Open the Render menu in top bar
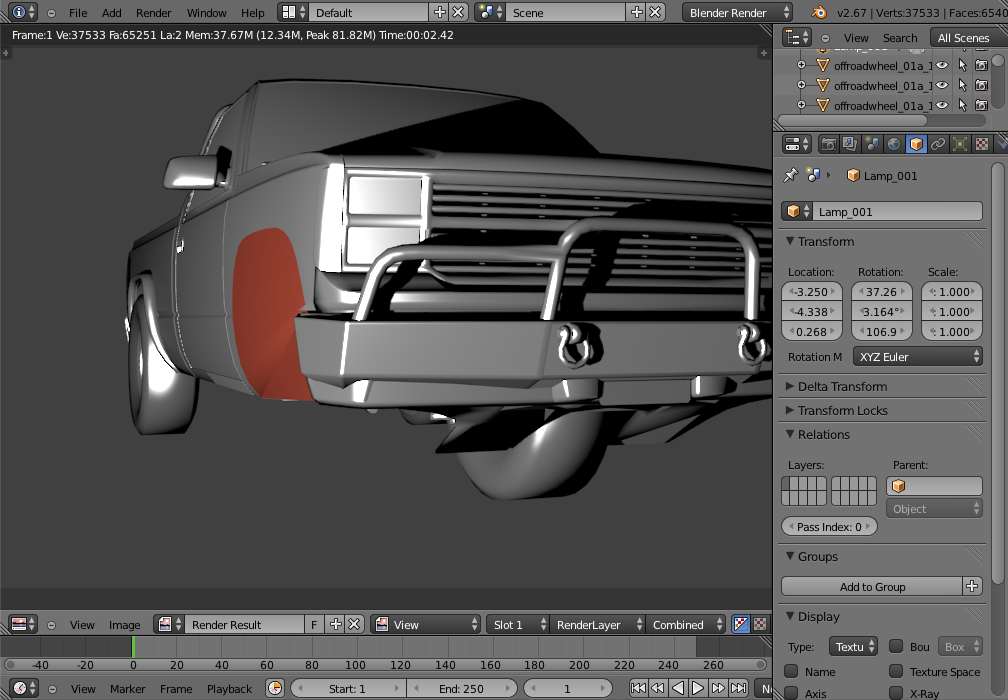 (154, 13)
